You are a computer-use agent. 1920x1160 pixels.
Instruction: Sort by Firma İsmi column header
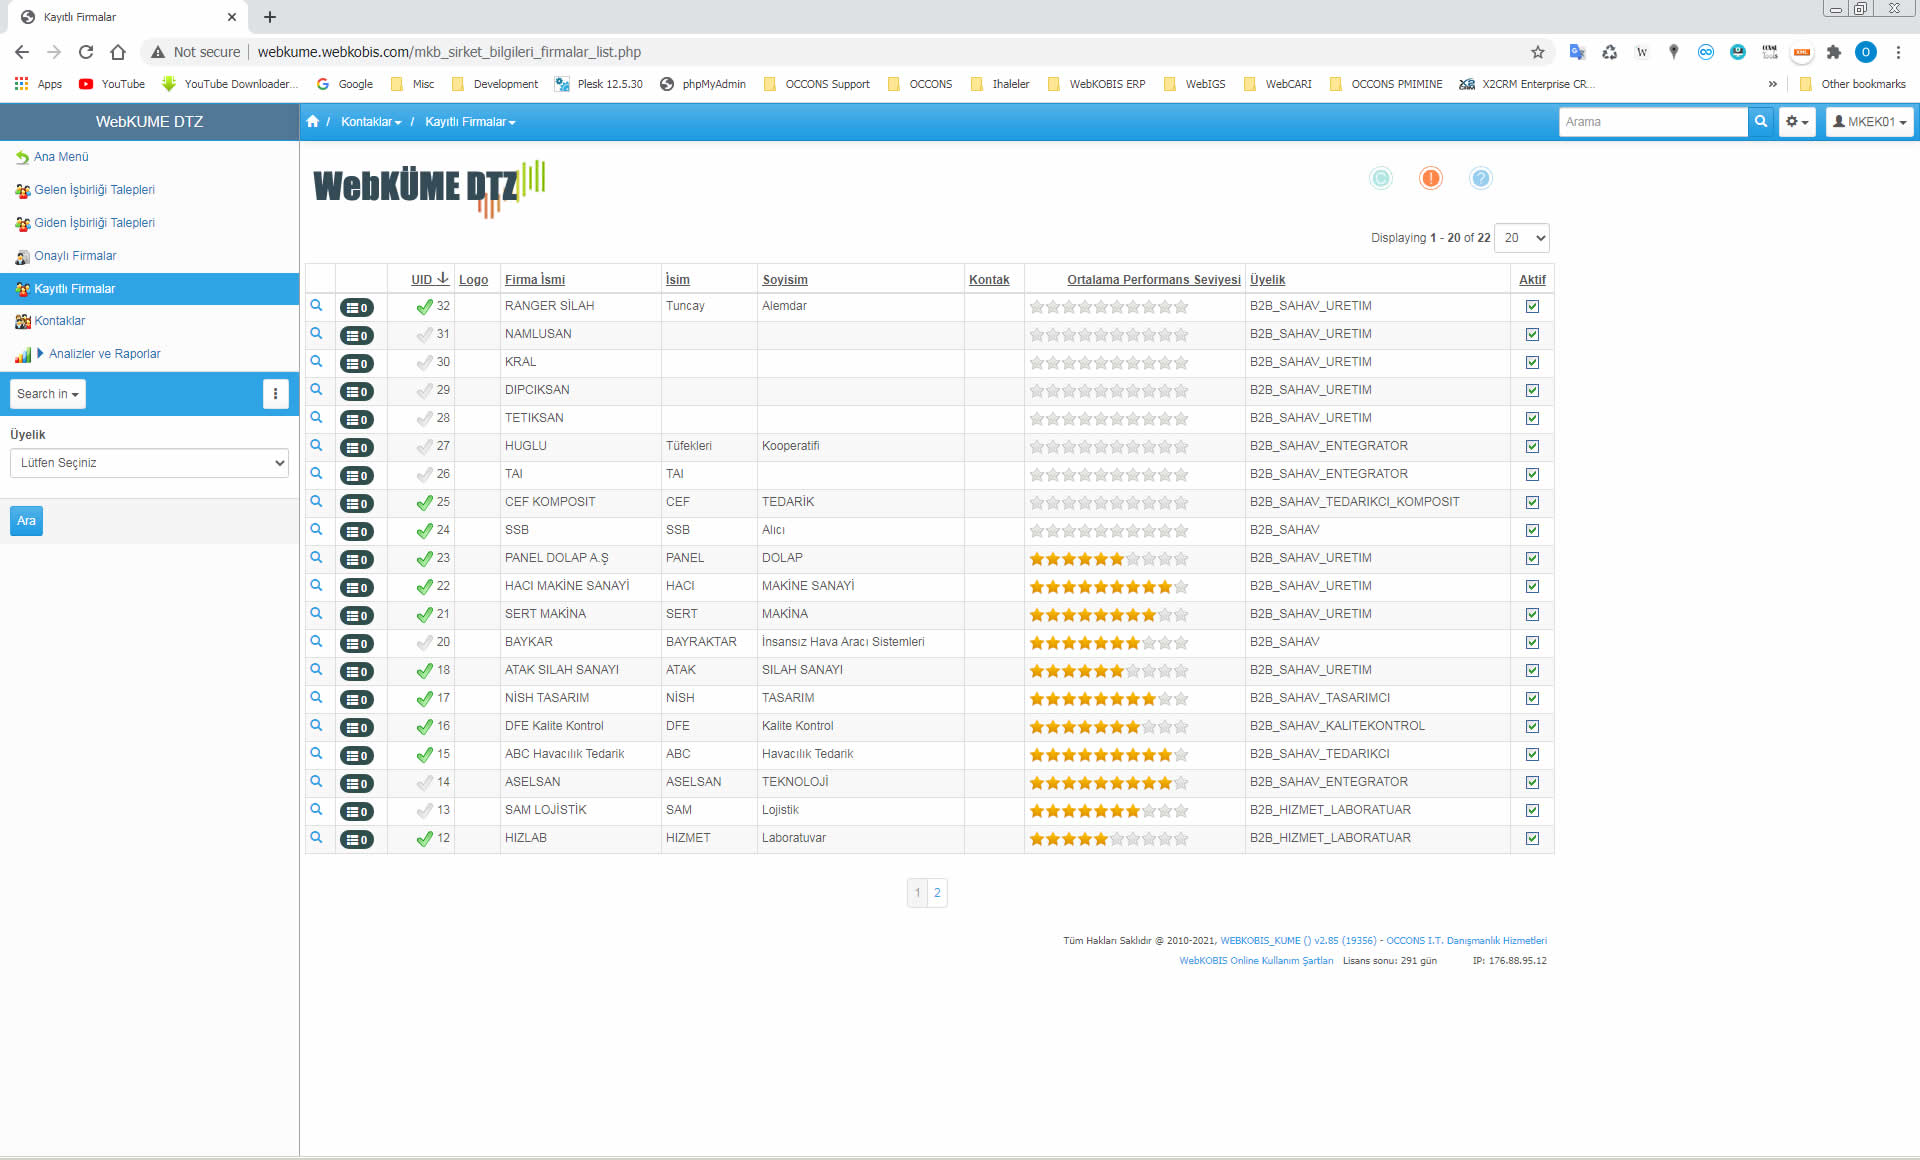pyautogui.click(x=535, y=280)
